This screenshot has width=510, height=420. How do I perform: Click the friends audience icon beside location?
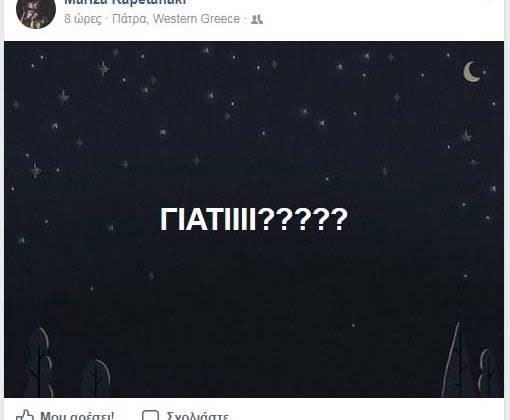click(257, 19)
